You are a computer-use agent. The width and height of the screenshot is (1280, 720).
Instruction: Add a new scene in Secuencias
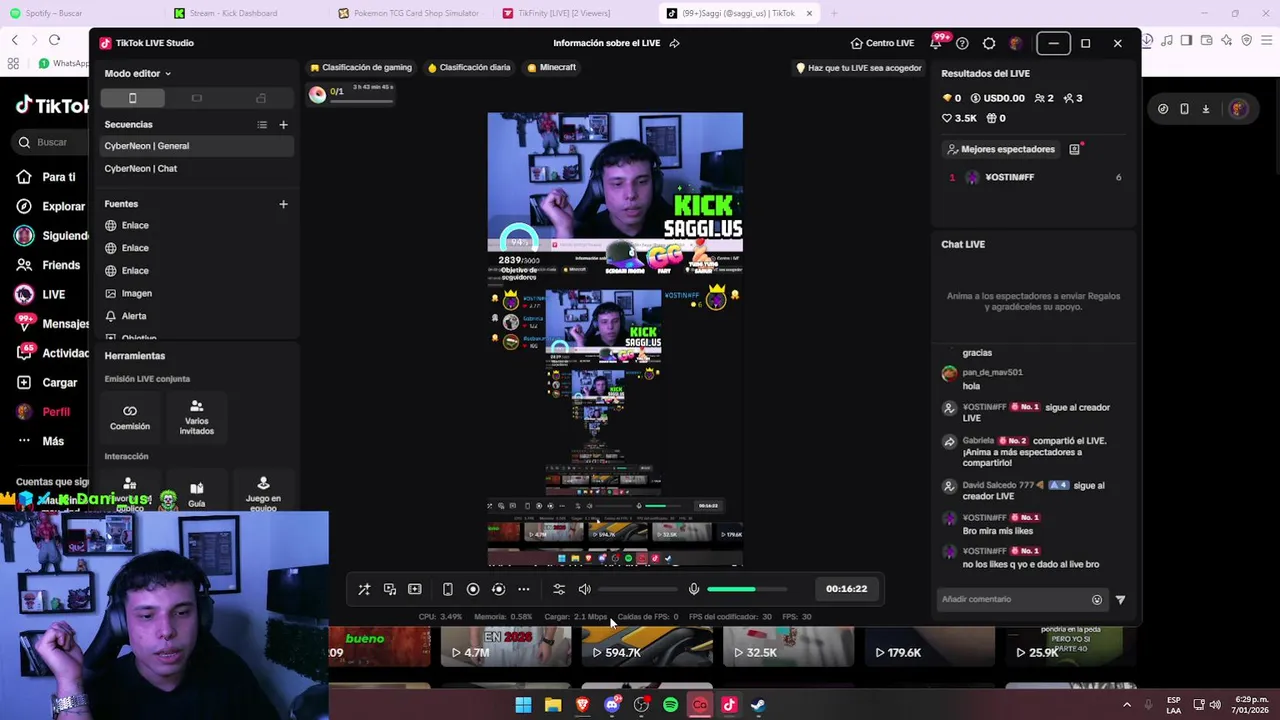click(x=283, y=125)
